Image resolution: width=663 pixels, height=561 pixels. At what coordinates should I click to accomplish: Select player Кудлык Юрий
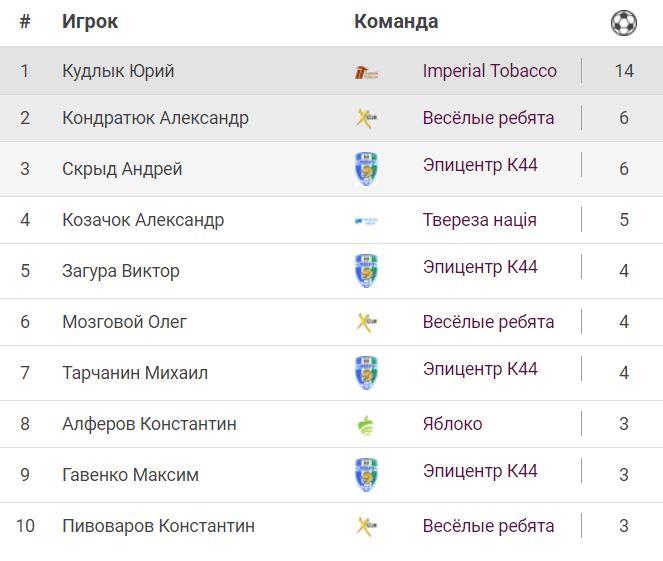pos(118,71)
